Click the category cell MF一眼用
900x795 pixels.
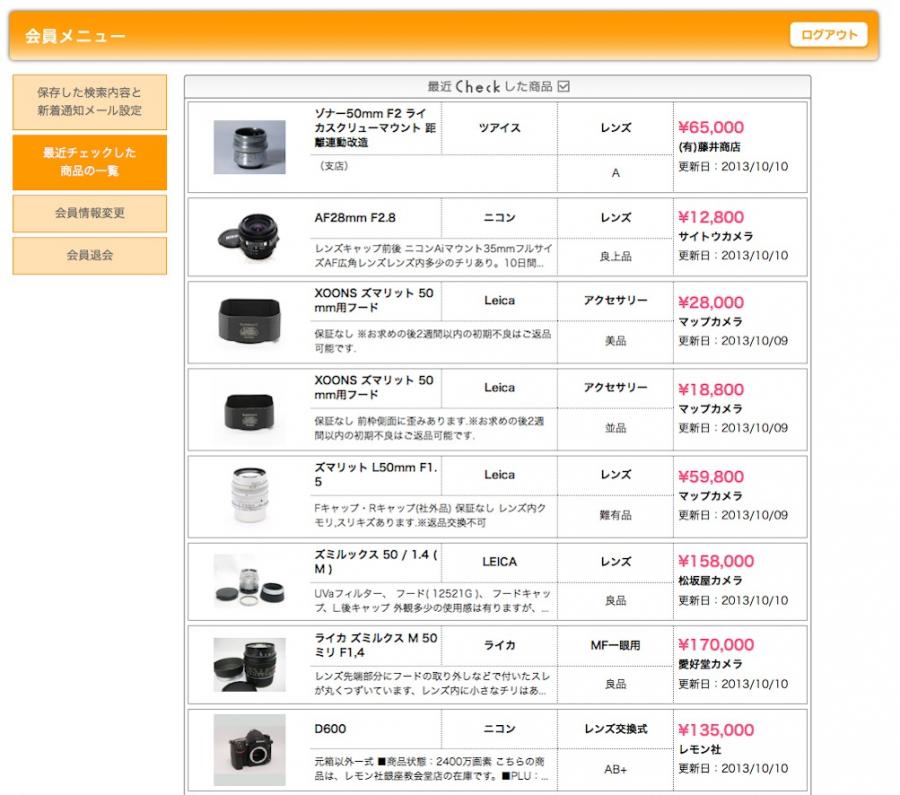pos(615,645)
